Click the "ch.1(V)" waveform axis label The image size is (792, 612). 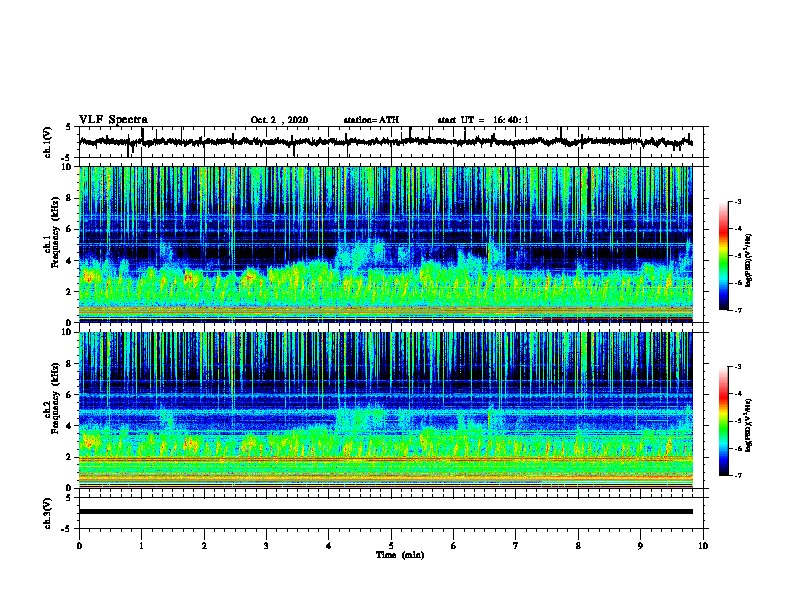[x=48, y=142]
